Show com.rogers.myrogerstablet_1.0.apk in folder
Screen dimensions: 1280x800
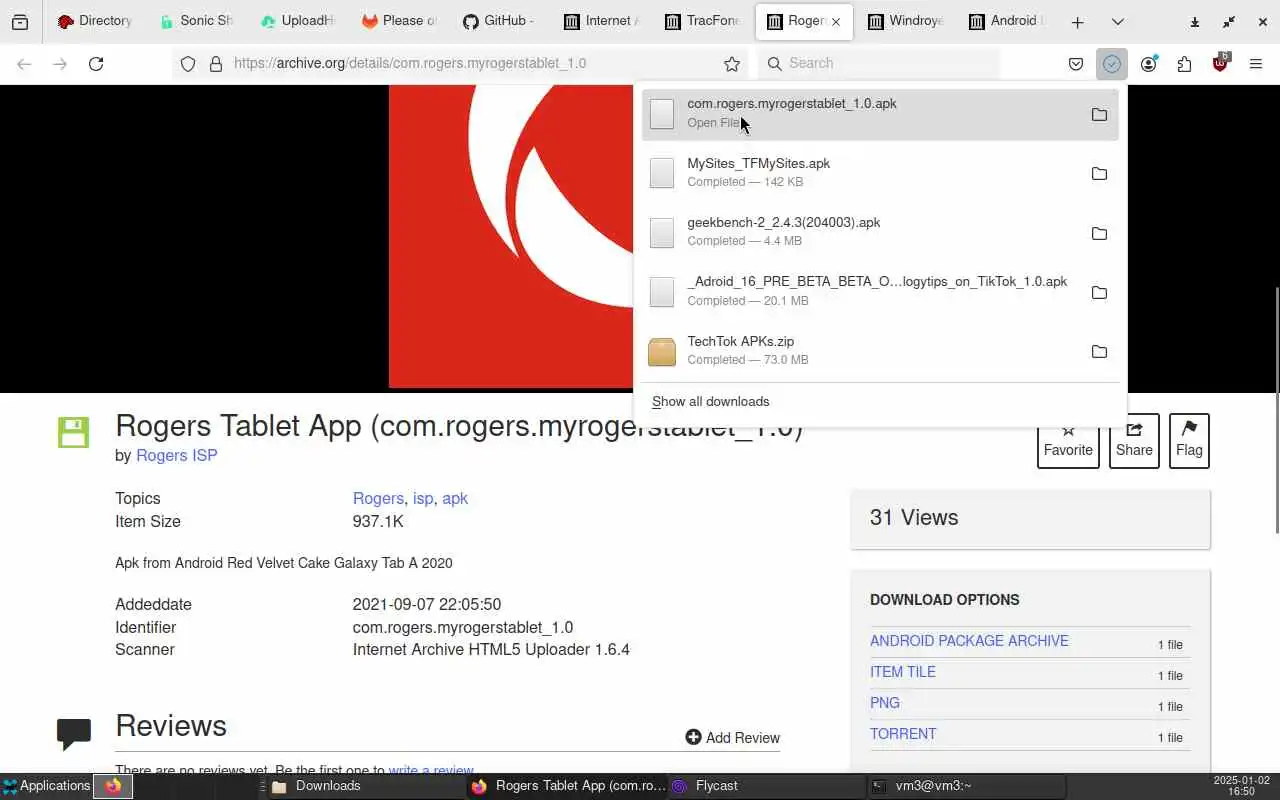pos(1099,114)
